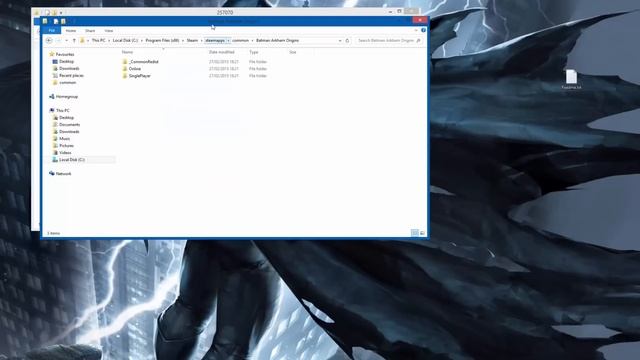
Task: Select the SinglePlayer folder
Action: pyautogui.click(x=140, y=76)
